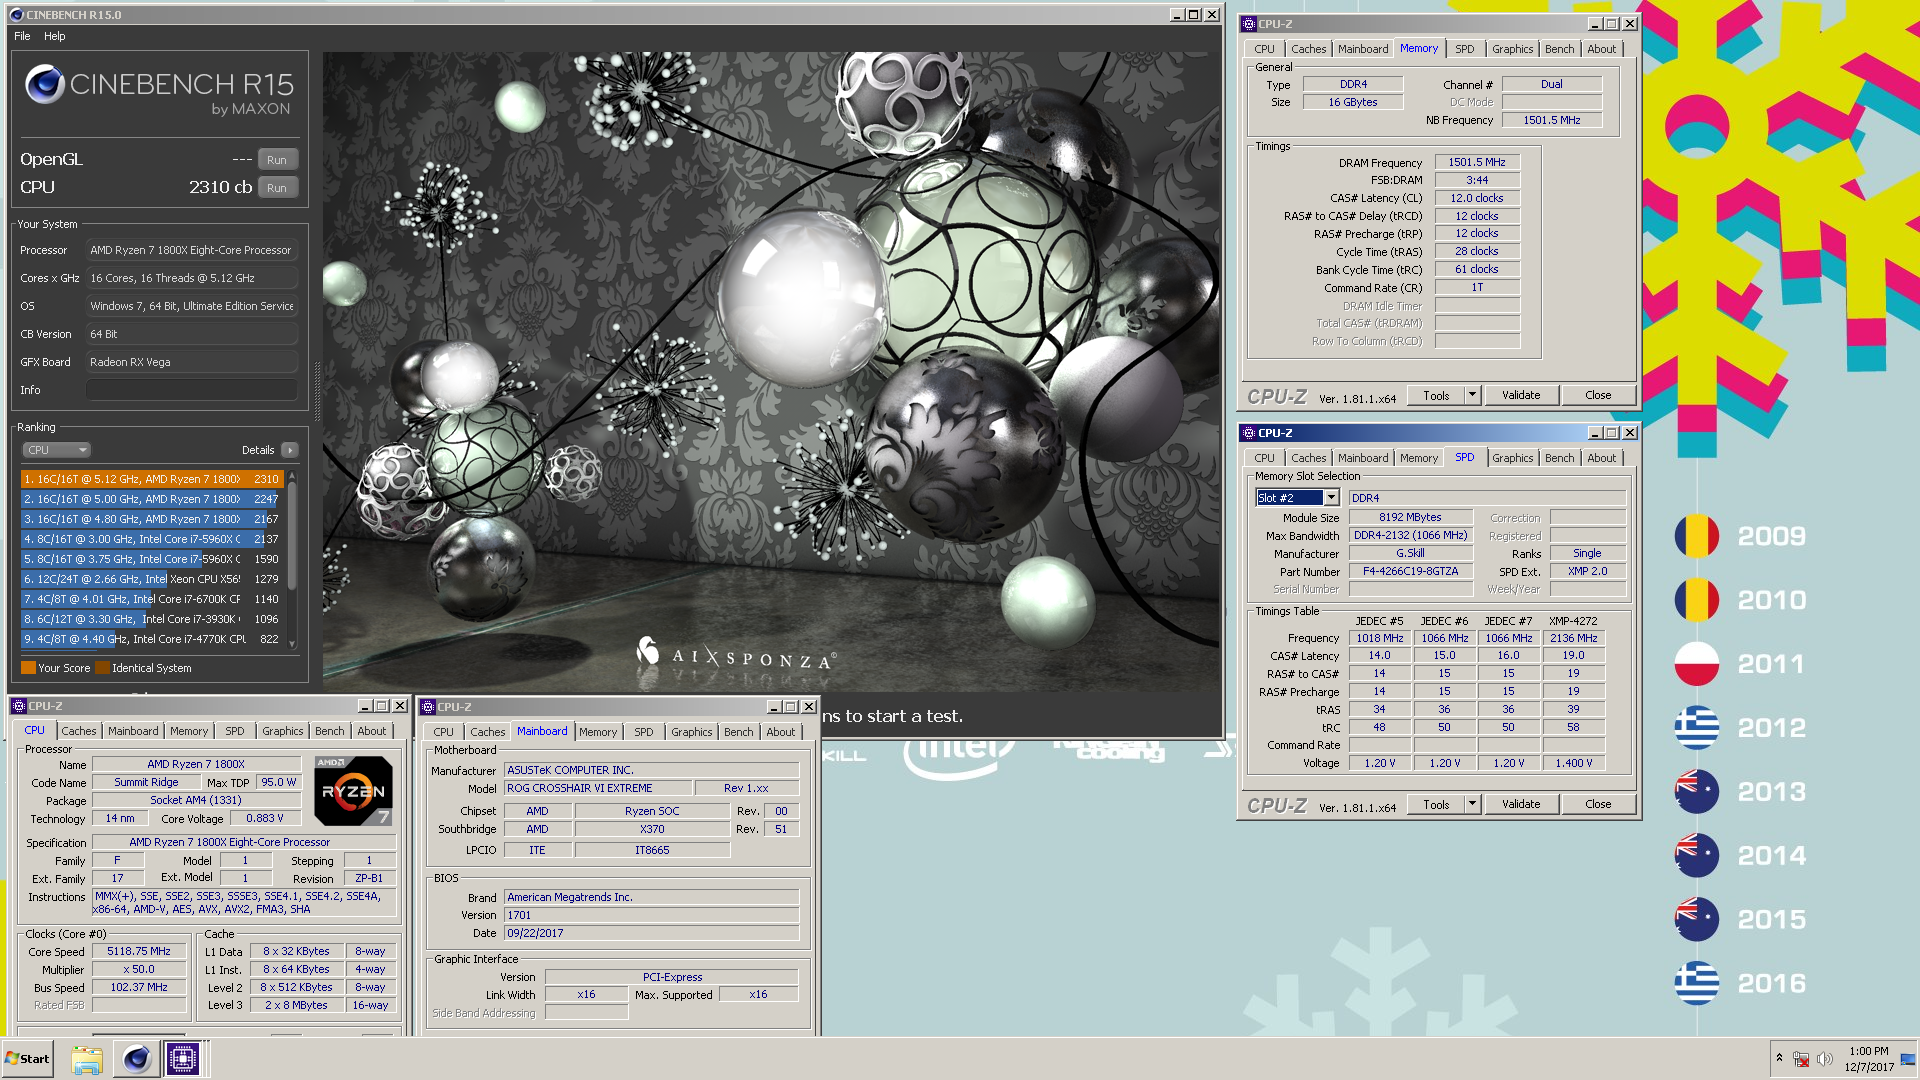Open Bench tab in CPU-Z Mainboard window

(739, 733)
